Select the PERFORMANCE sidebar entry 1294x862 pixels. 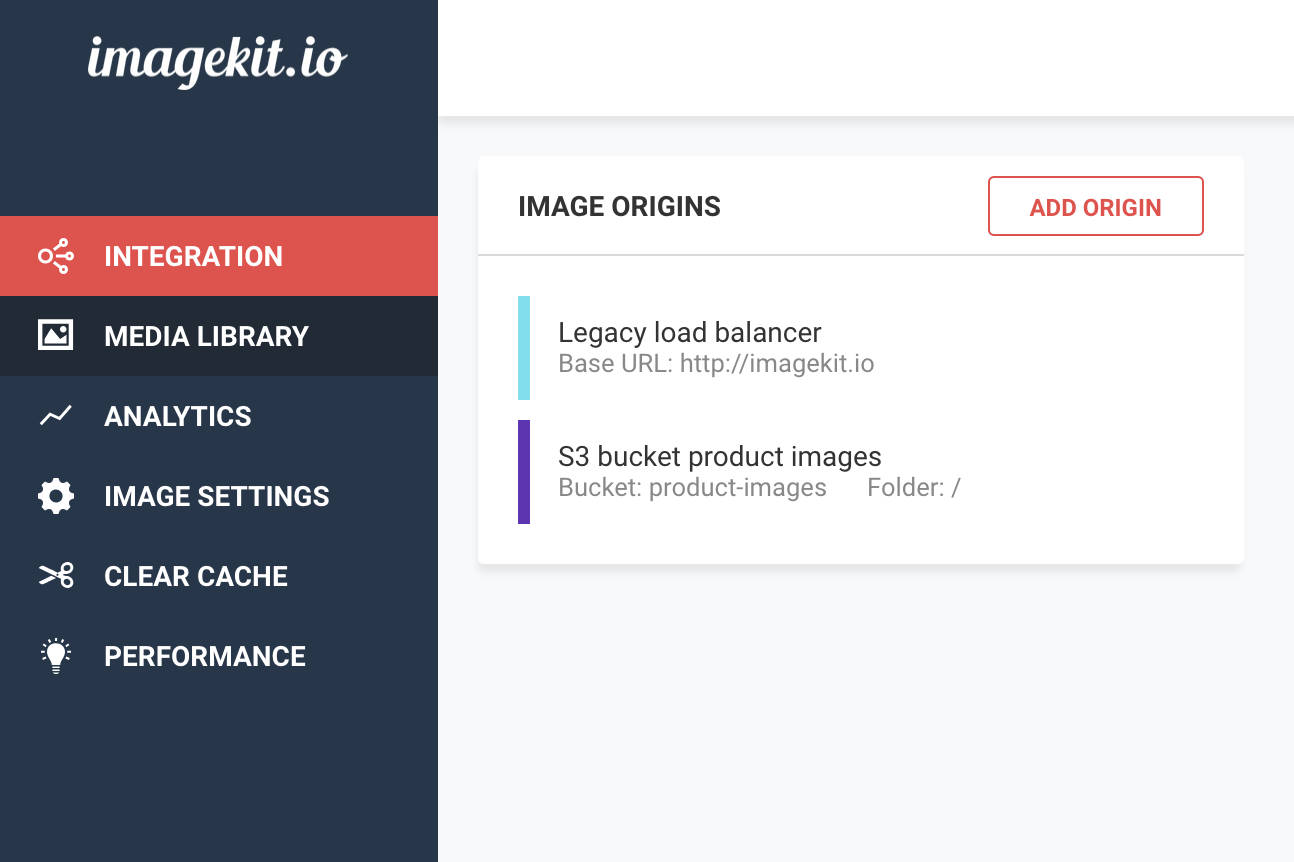204,656
